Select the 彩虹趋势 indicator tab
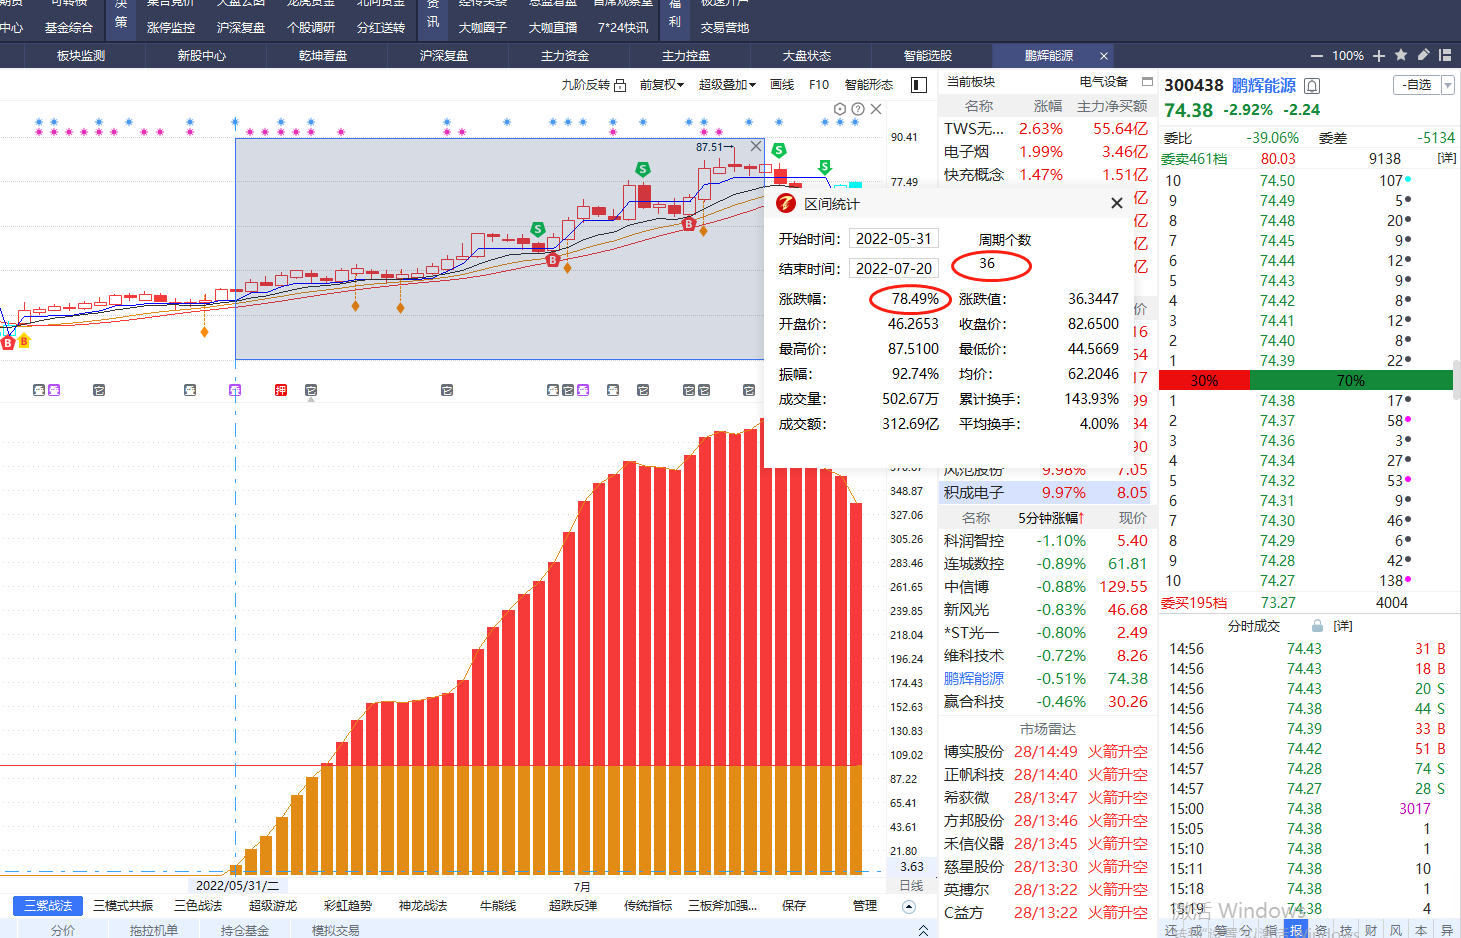Viewport: 1461px width, 938px height. pos(348,906)
